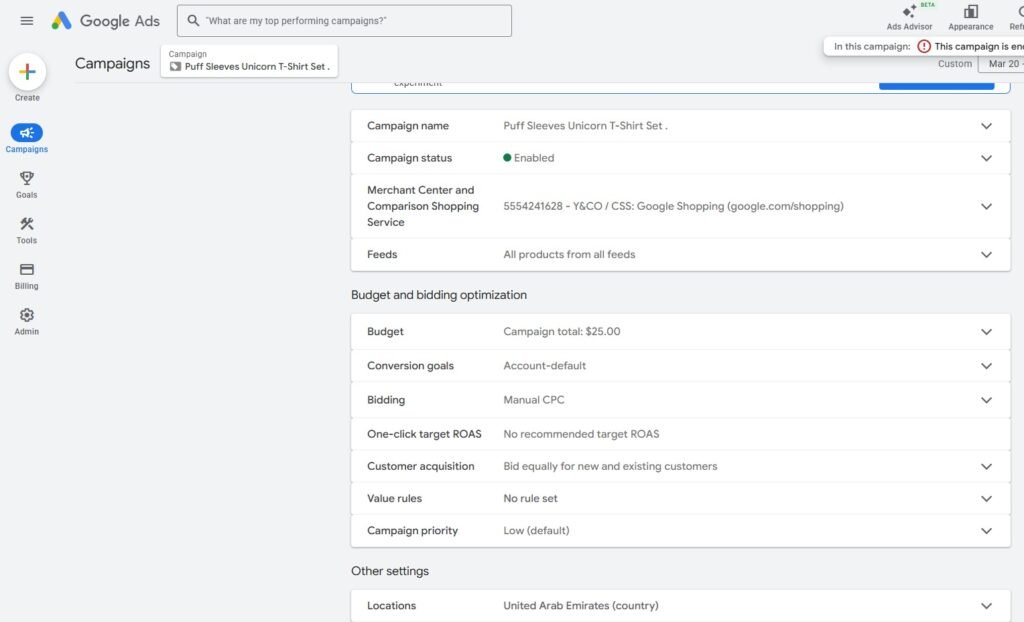Open Admin gear in the sidebar
The image size is (1024, 622).
27,321
